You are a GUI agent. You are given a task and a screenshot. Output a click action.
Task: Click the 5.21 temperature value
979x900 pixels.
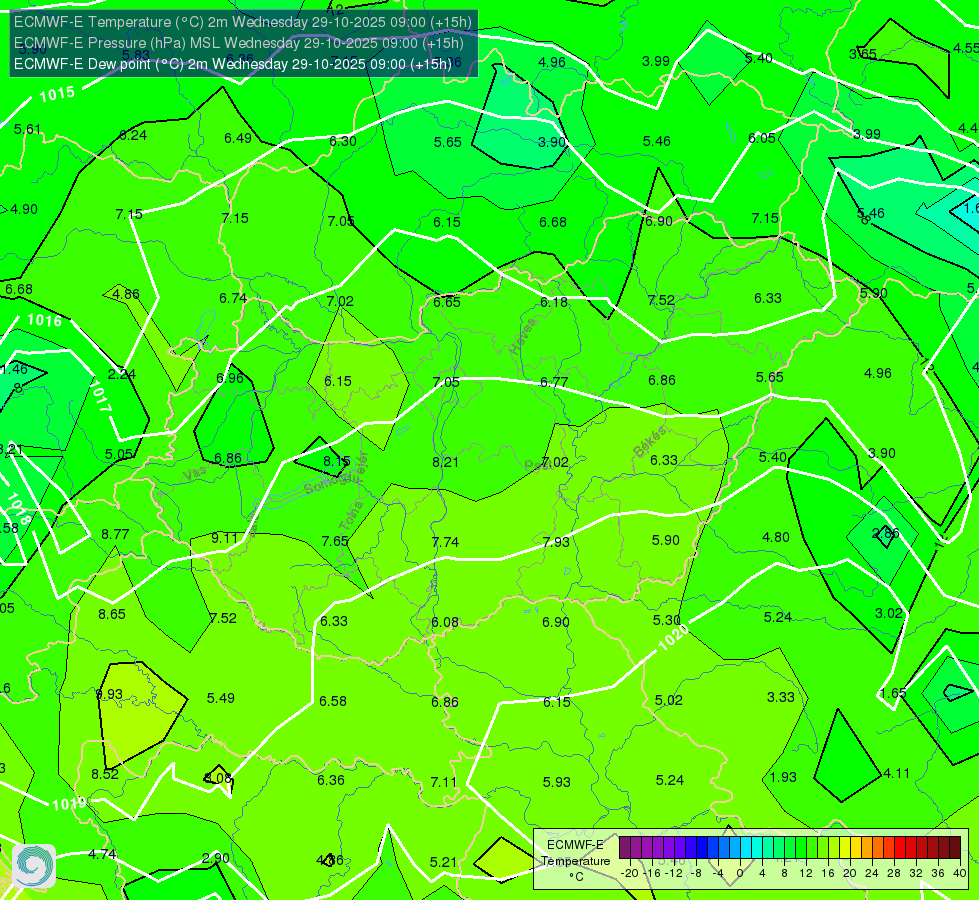point(443,862)
